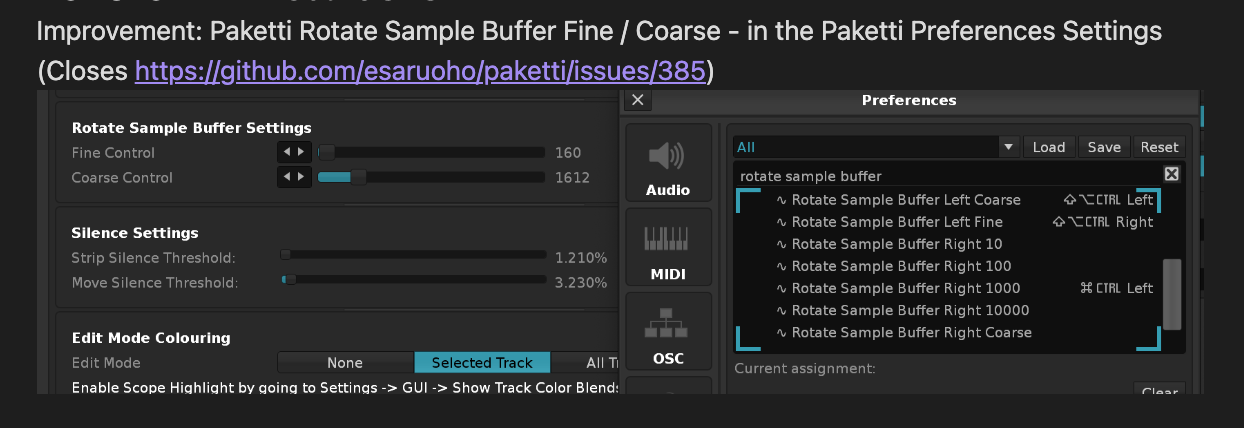Viewport: 1244px width, 428px height.
Task: Open the All shortcuts filter combo box
Action: click(876, 147)
